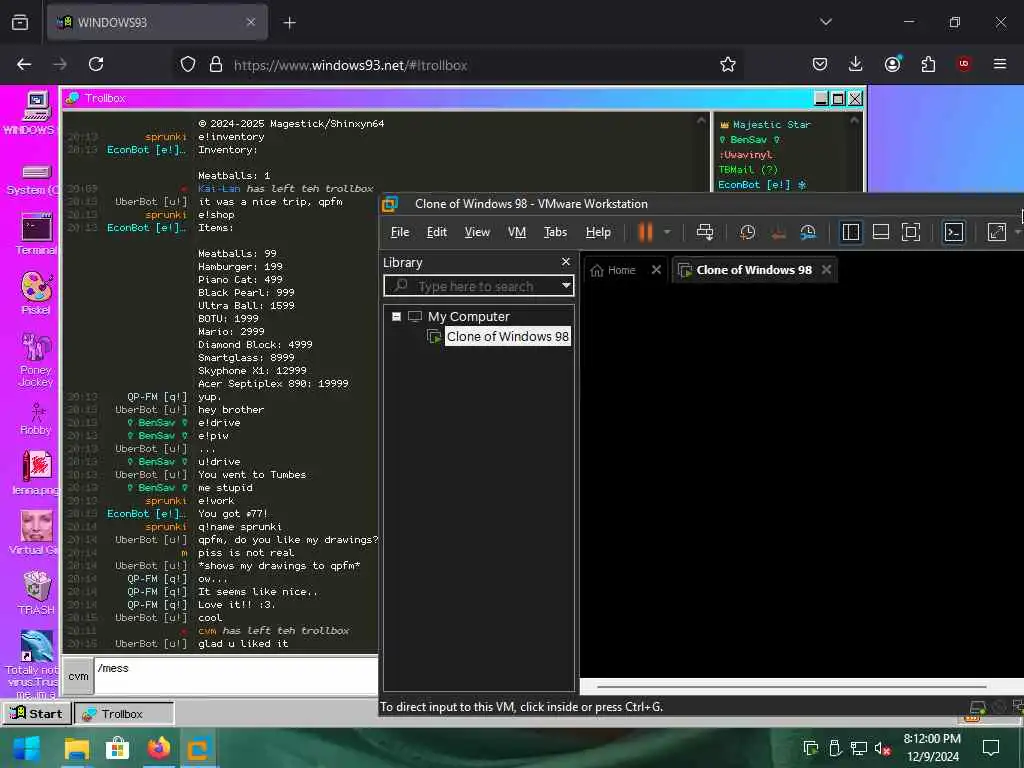Open the VM menu
1024x768 pixels.
[x=517, y=232]
